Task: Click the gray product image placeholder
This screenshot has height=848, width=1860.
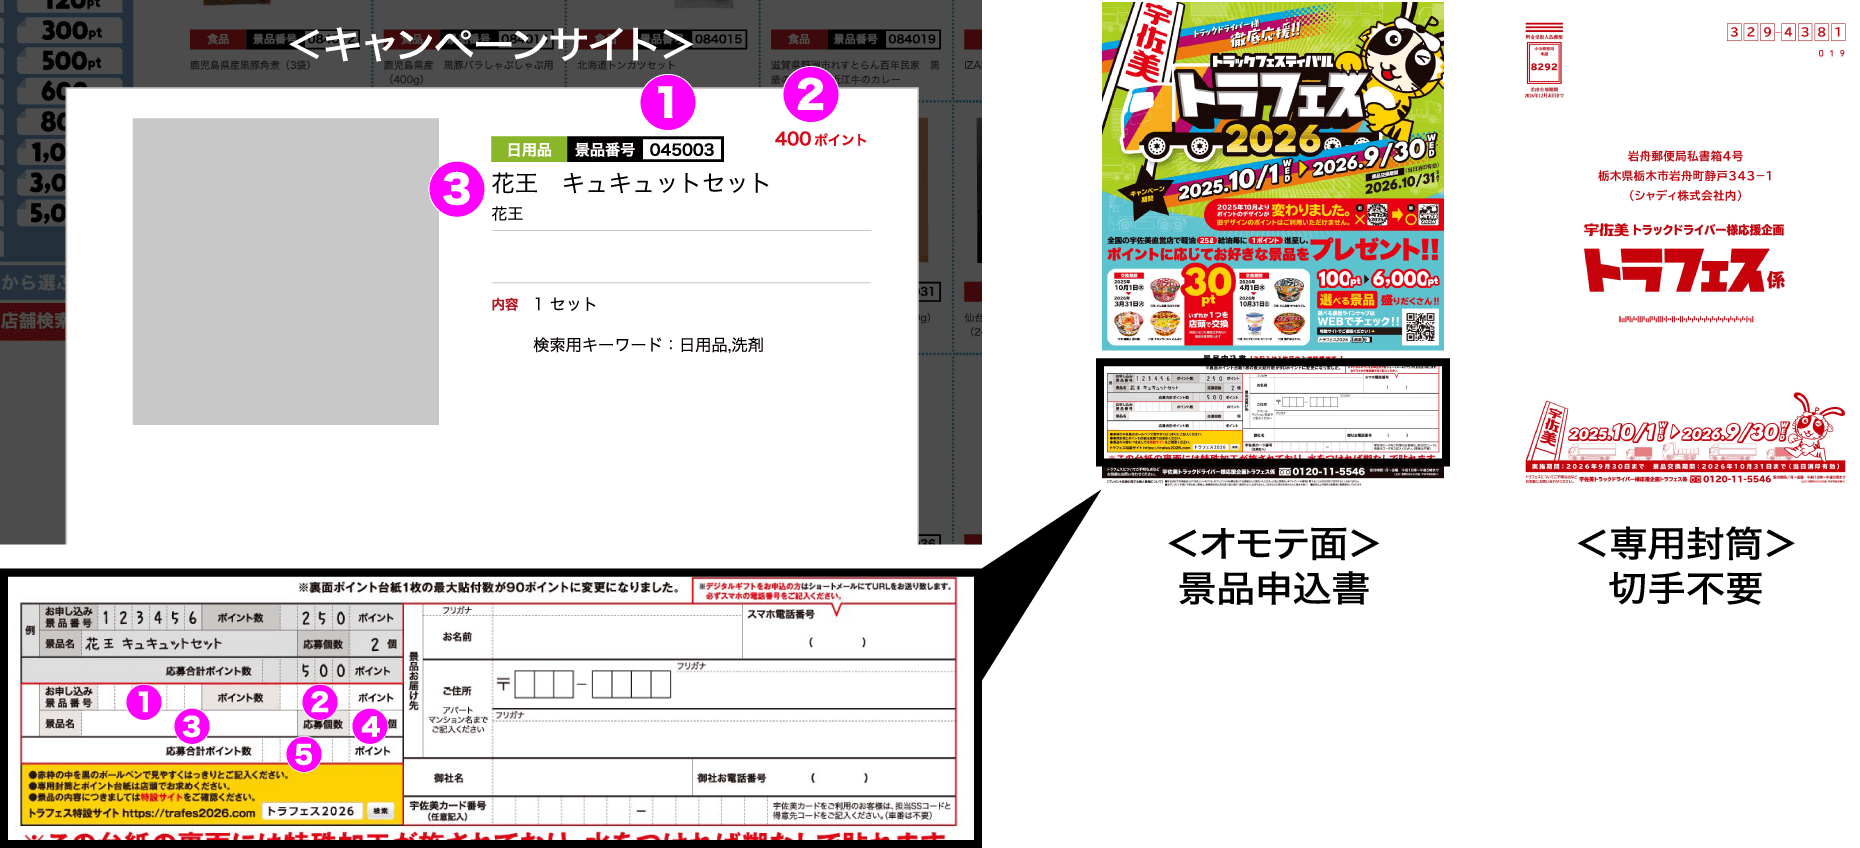Action: (286, 272)
